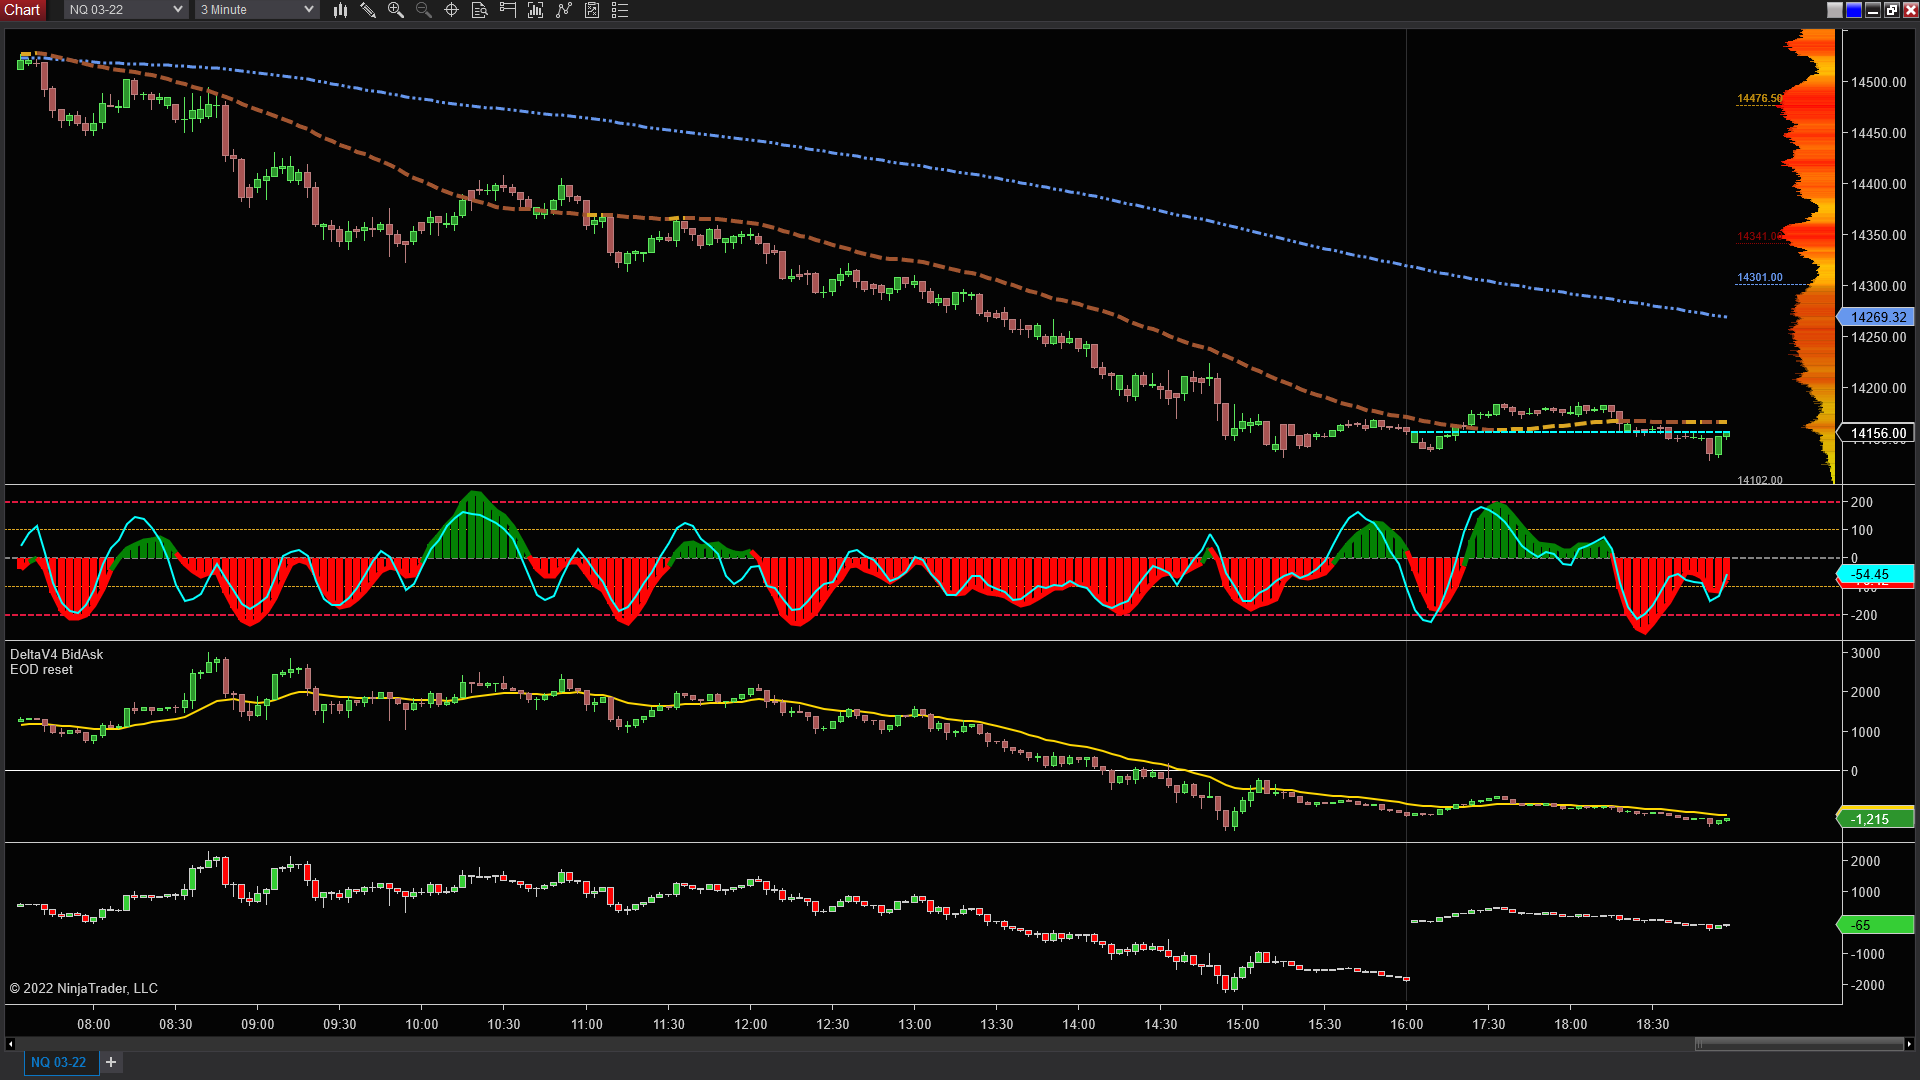
Task: Open the bar type chart style icon
Action: [x=340, y=10]
